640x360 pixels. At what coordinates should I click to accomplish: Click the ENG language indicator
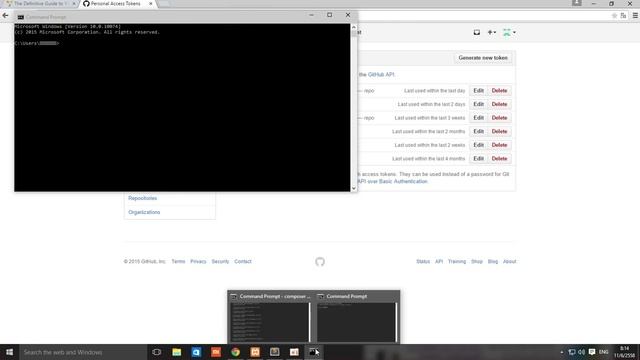(604, 352)
